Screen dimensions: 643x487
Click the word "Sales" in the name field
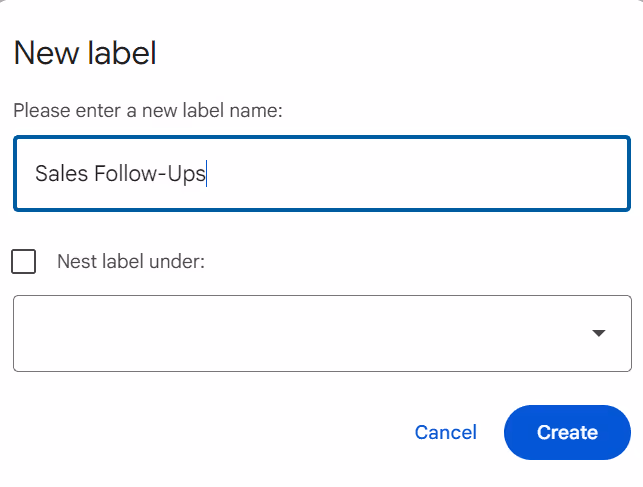61,174
